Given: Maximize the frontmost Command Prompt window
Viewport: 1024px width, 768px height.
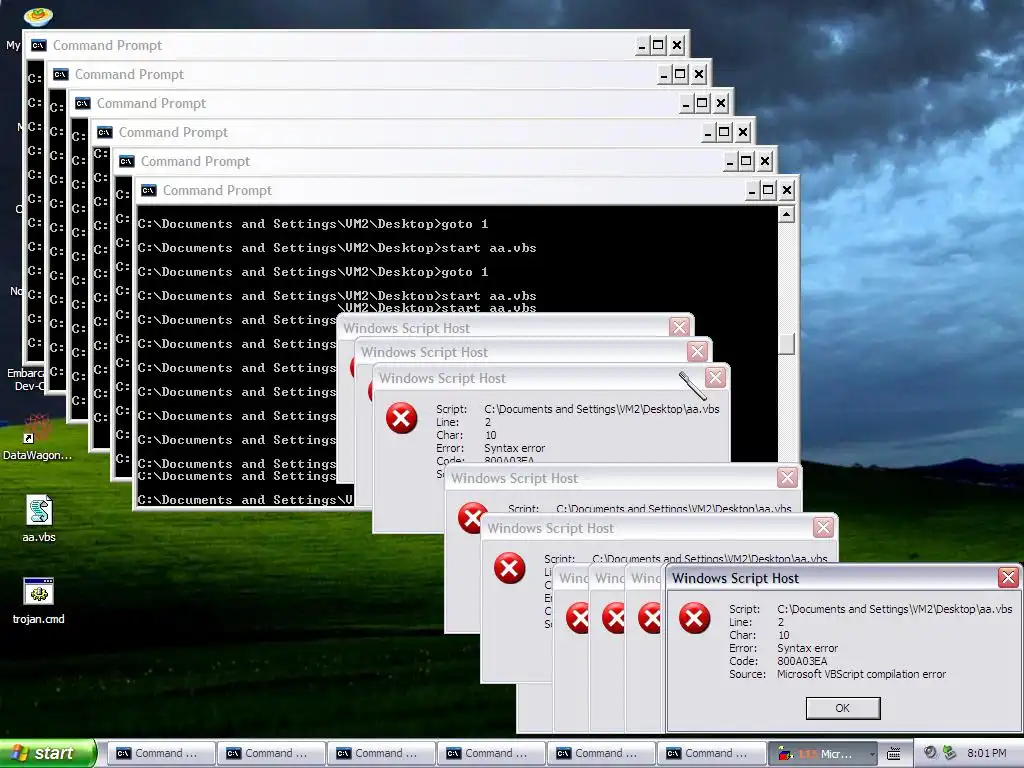Looking at the screenshot, I should click(x=768, y=190).
